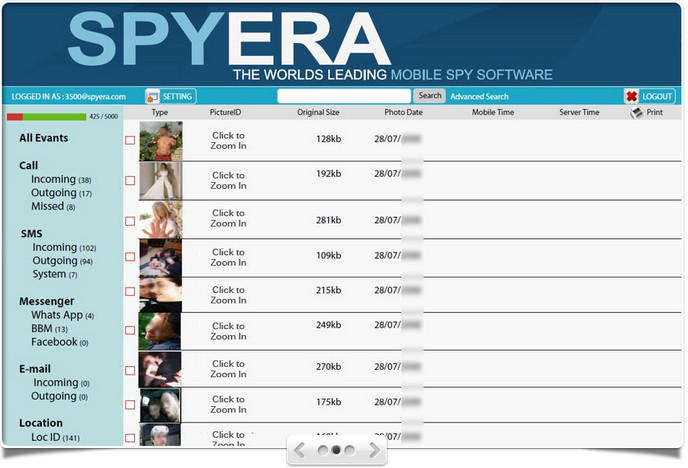Viewport: 688px width, 468px height.
Task: Open the thumbnail in the 281kb row
Action: click(x=160, y=219)
